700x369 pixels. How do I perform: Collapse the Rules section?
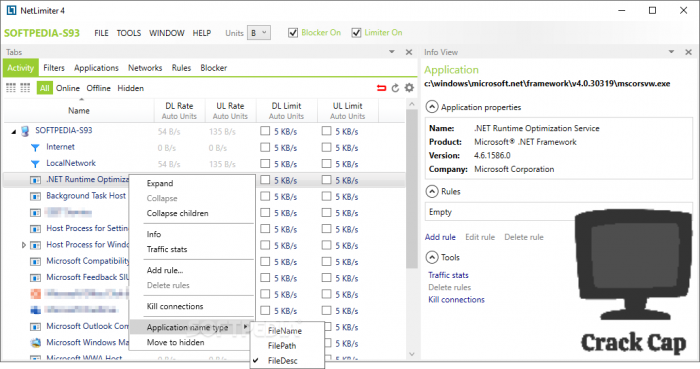pos(432,191)
